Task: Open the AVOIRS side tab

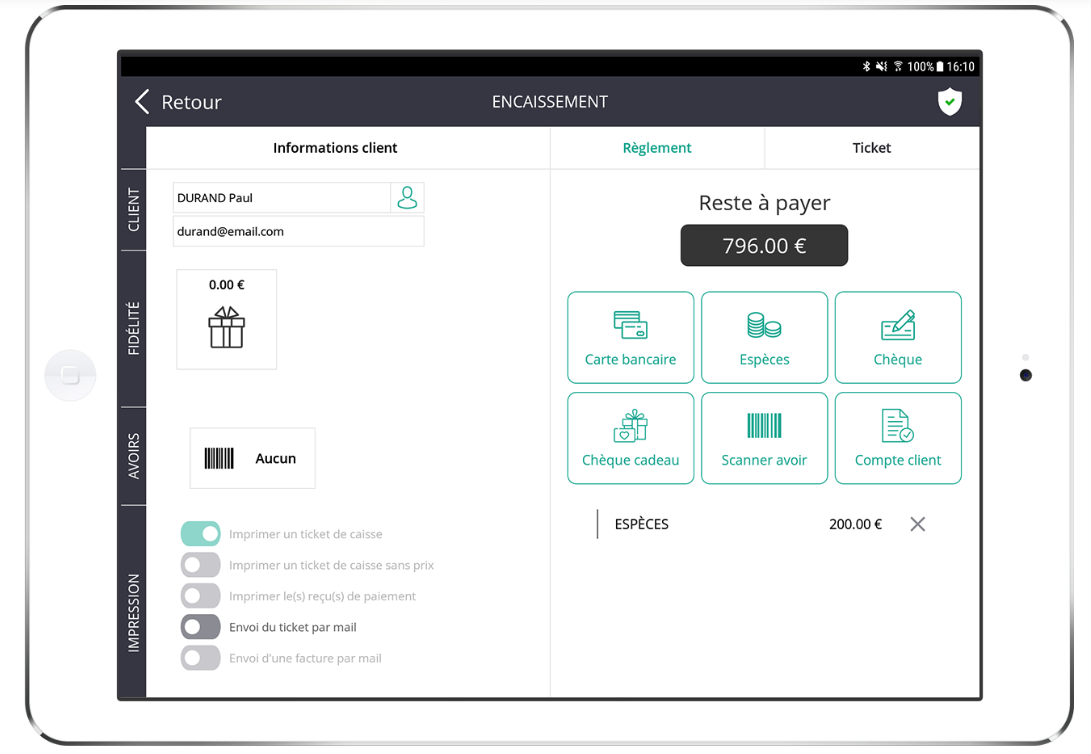Action: (x=133, y=456)
